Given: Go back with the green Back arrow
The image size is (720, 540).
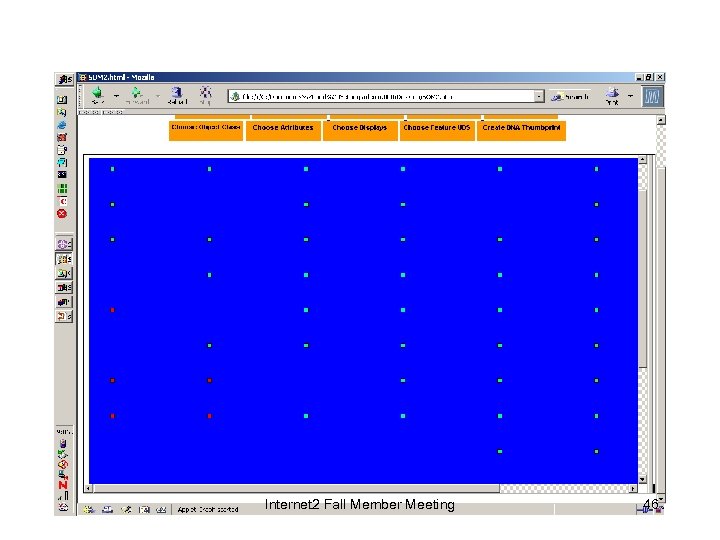Looking at the screenshot, I should tap(98, 96).
